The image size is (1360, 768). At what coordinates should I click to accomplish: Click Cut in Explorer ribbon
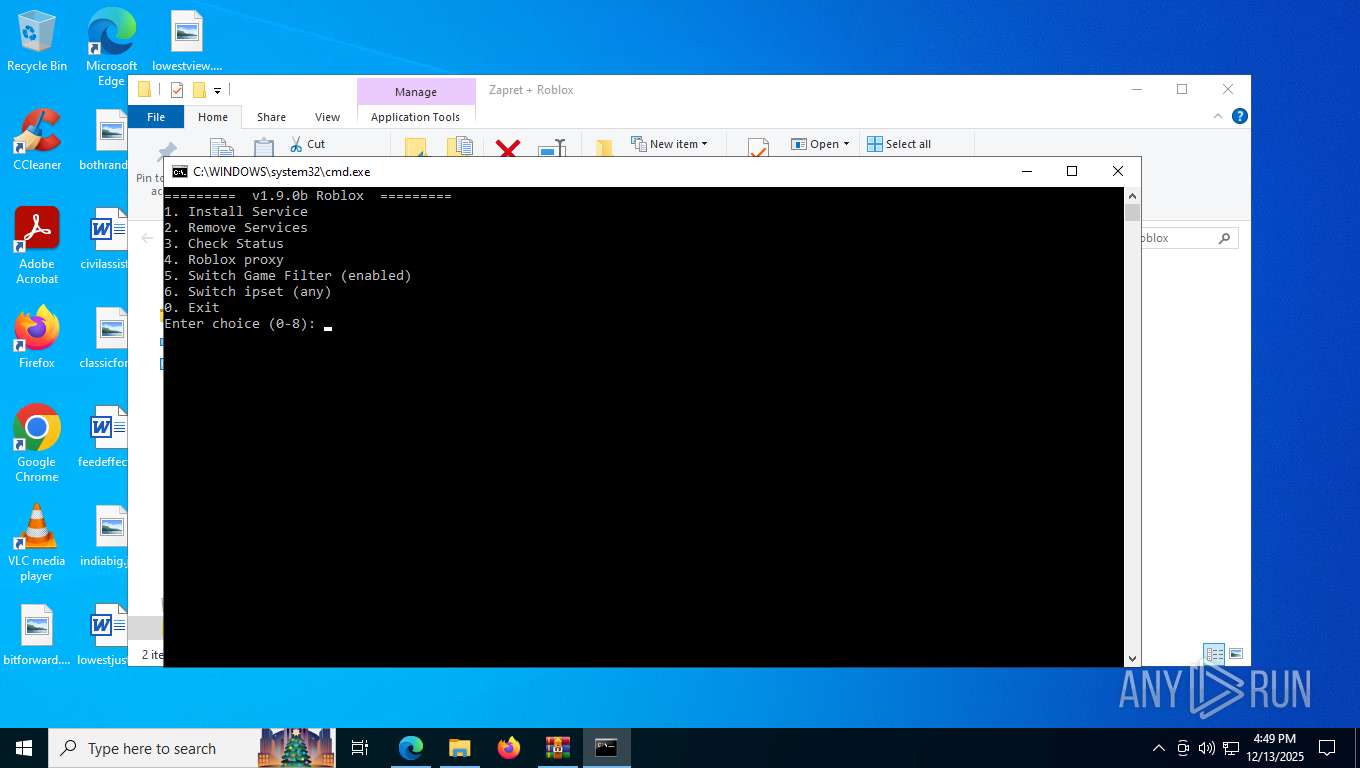coord(307,144)
